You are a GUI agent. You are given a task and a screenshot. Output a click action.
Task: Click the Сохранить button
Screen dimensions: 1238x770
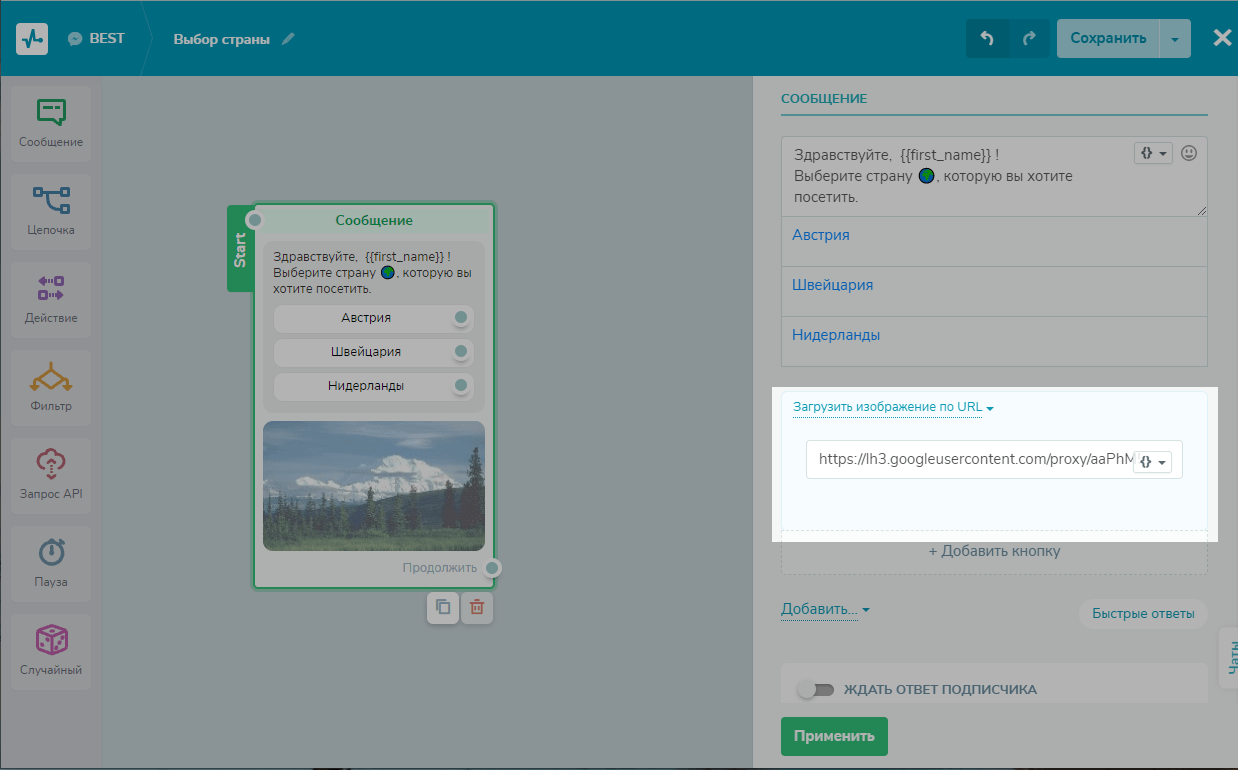(1108, 38)
